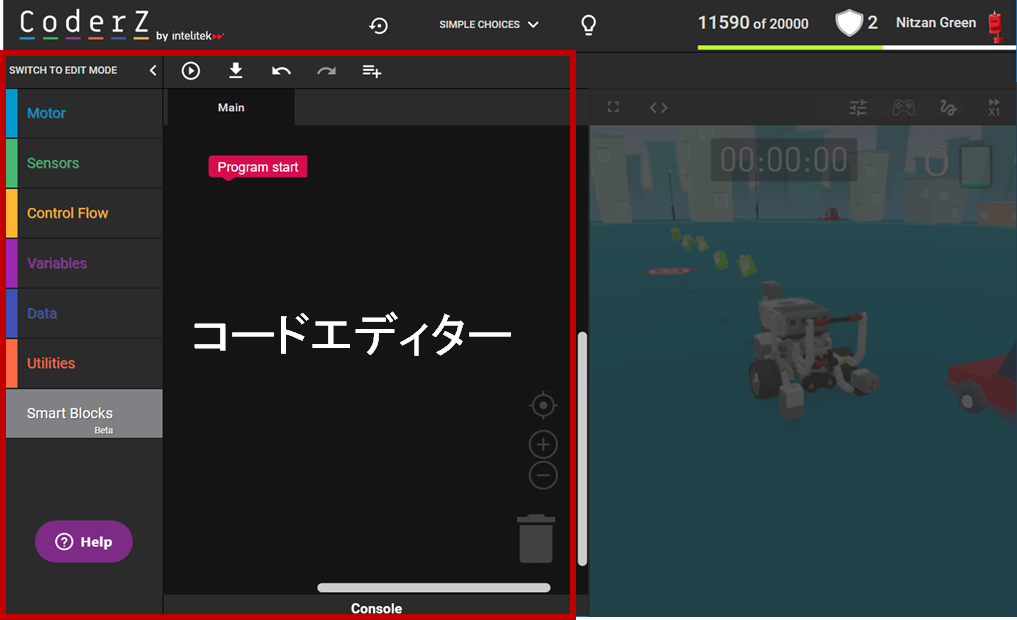The height and width of the screenshot is (620, 1017).
Task: Expand the Console panel
Action: (376, 608)
